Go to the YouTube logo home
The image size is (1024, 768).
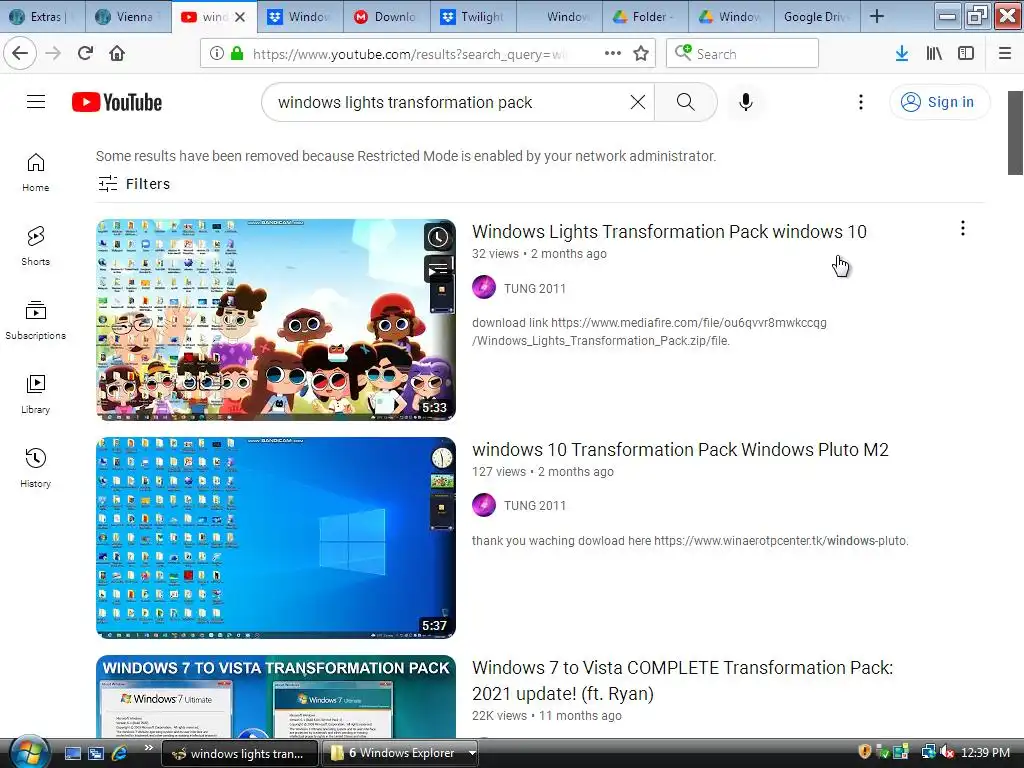pyautogui.click(x=117, y=103)
